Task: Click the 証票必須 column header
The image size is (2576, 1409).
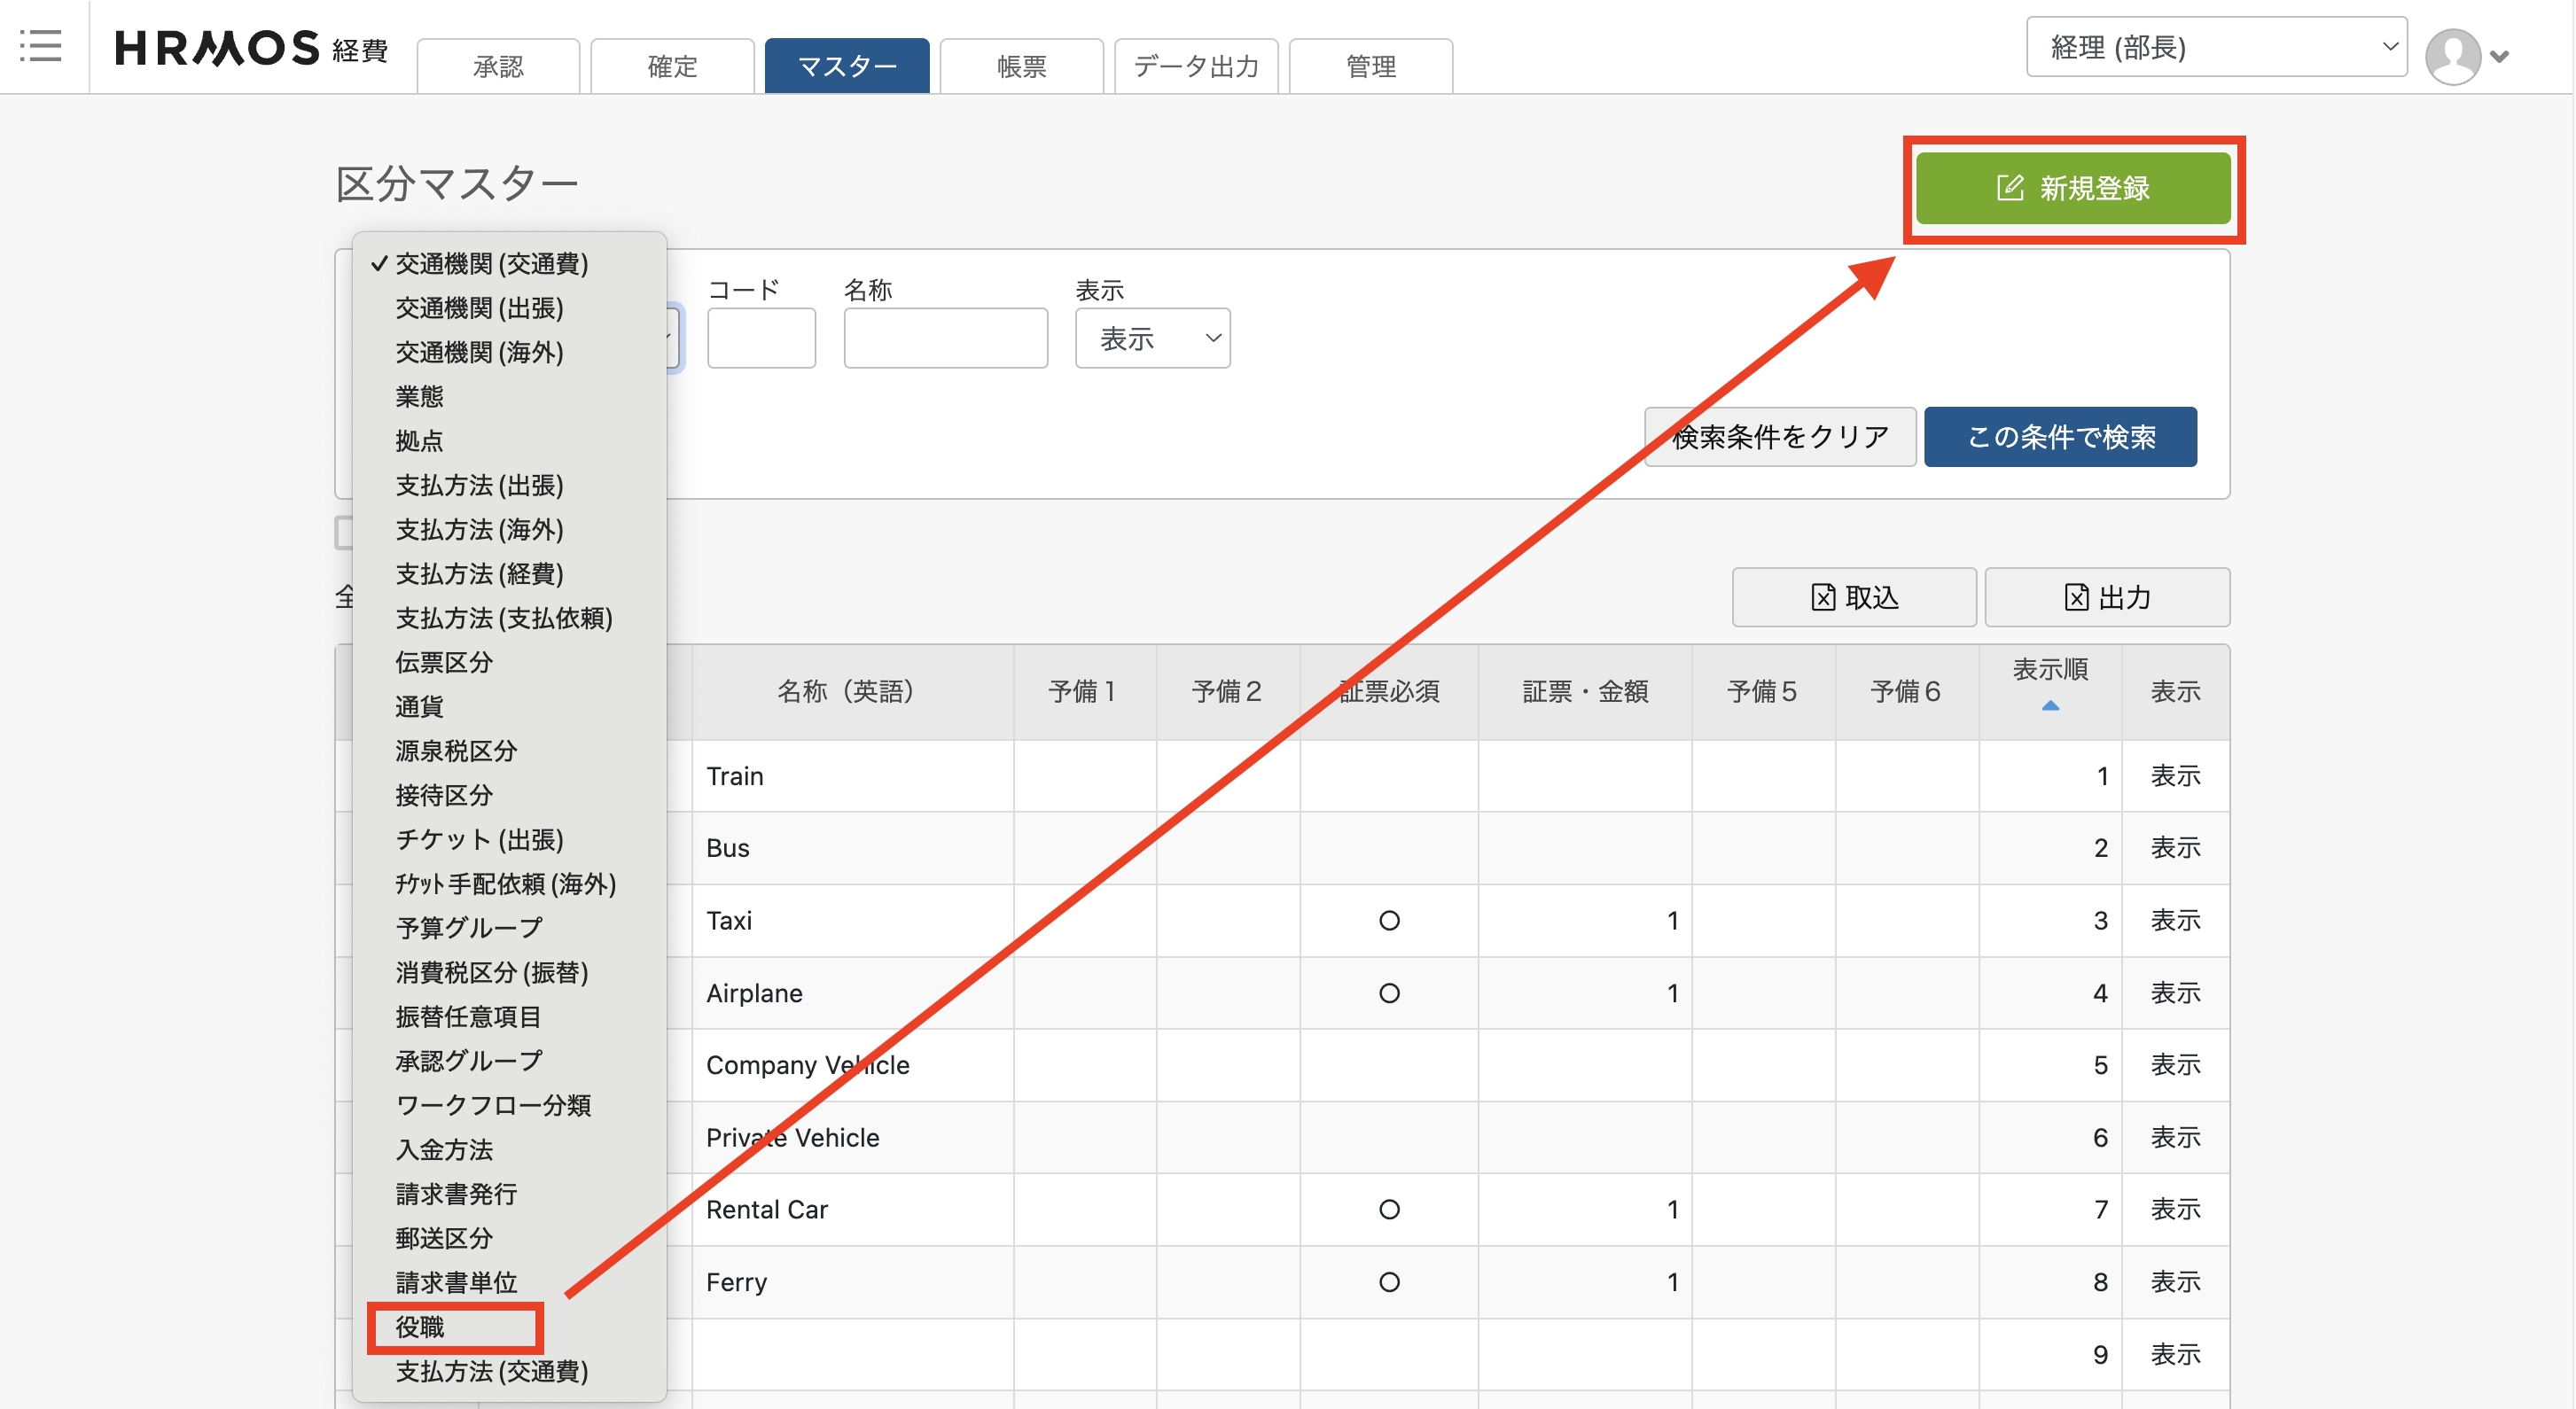Action: [1389, 691]
